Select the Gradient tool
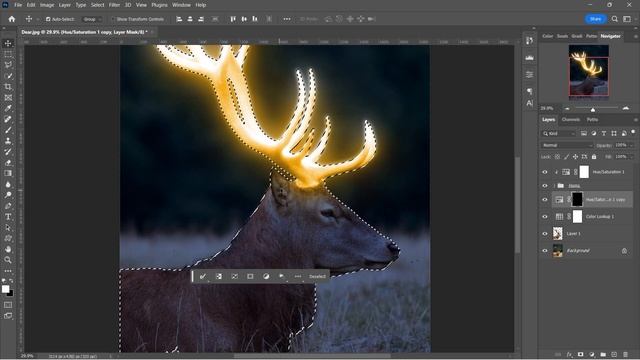Image resolution: width=640 pixels, height=360 pixels. [8, 173]
